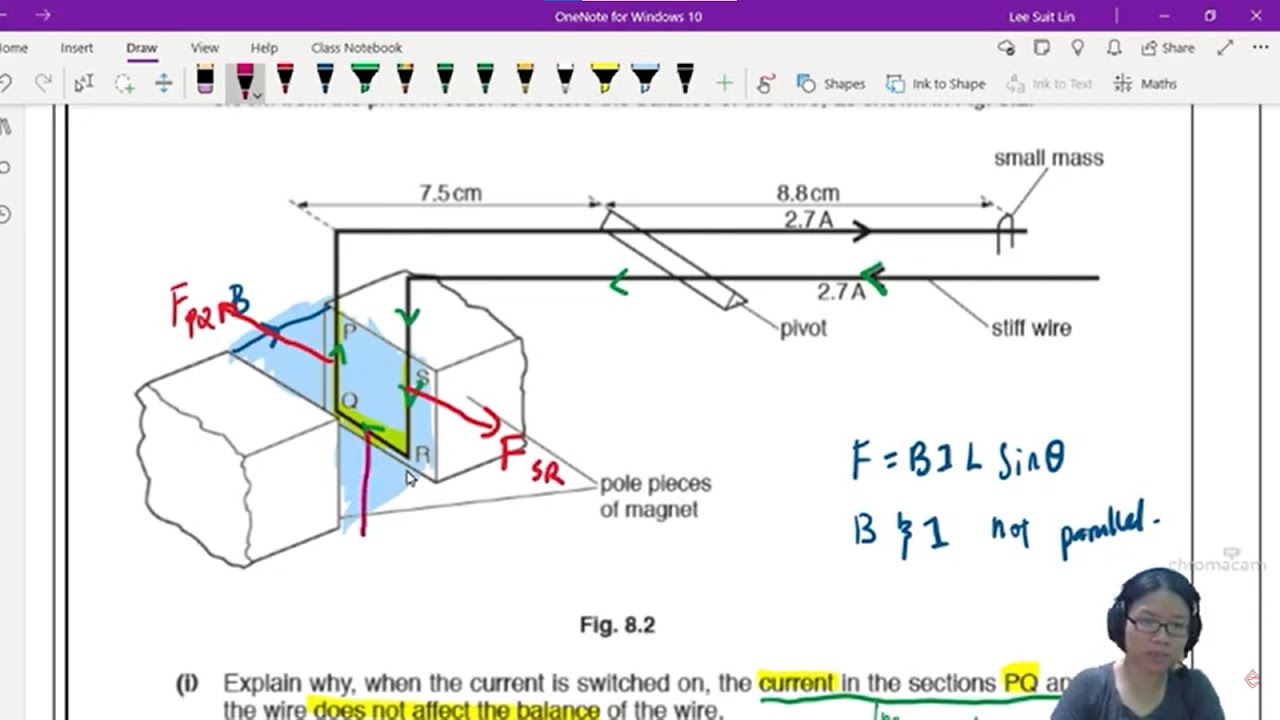Click the forward navigation arrow in title bar
Screen dimensions: 1280x720
coord(42,15)
